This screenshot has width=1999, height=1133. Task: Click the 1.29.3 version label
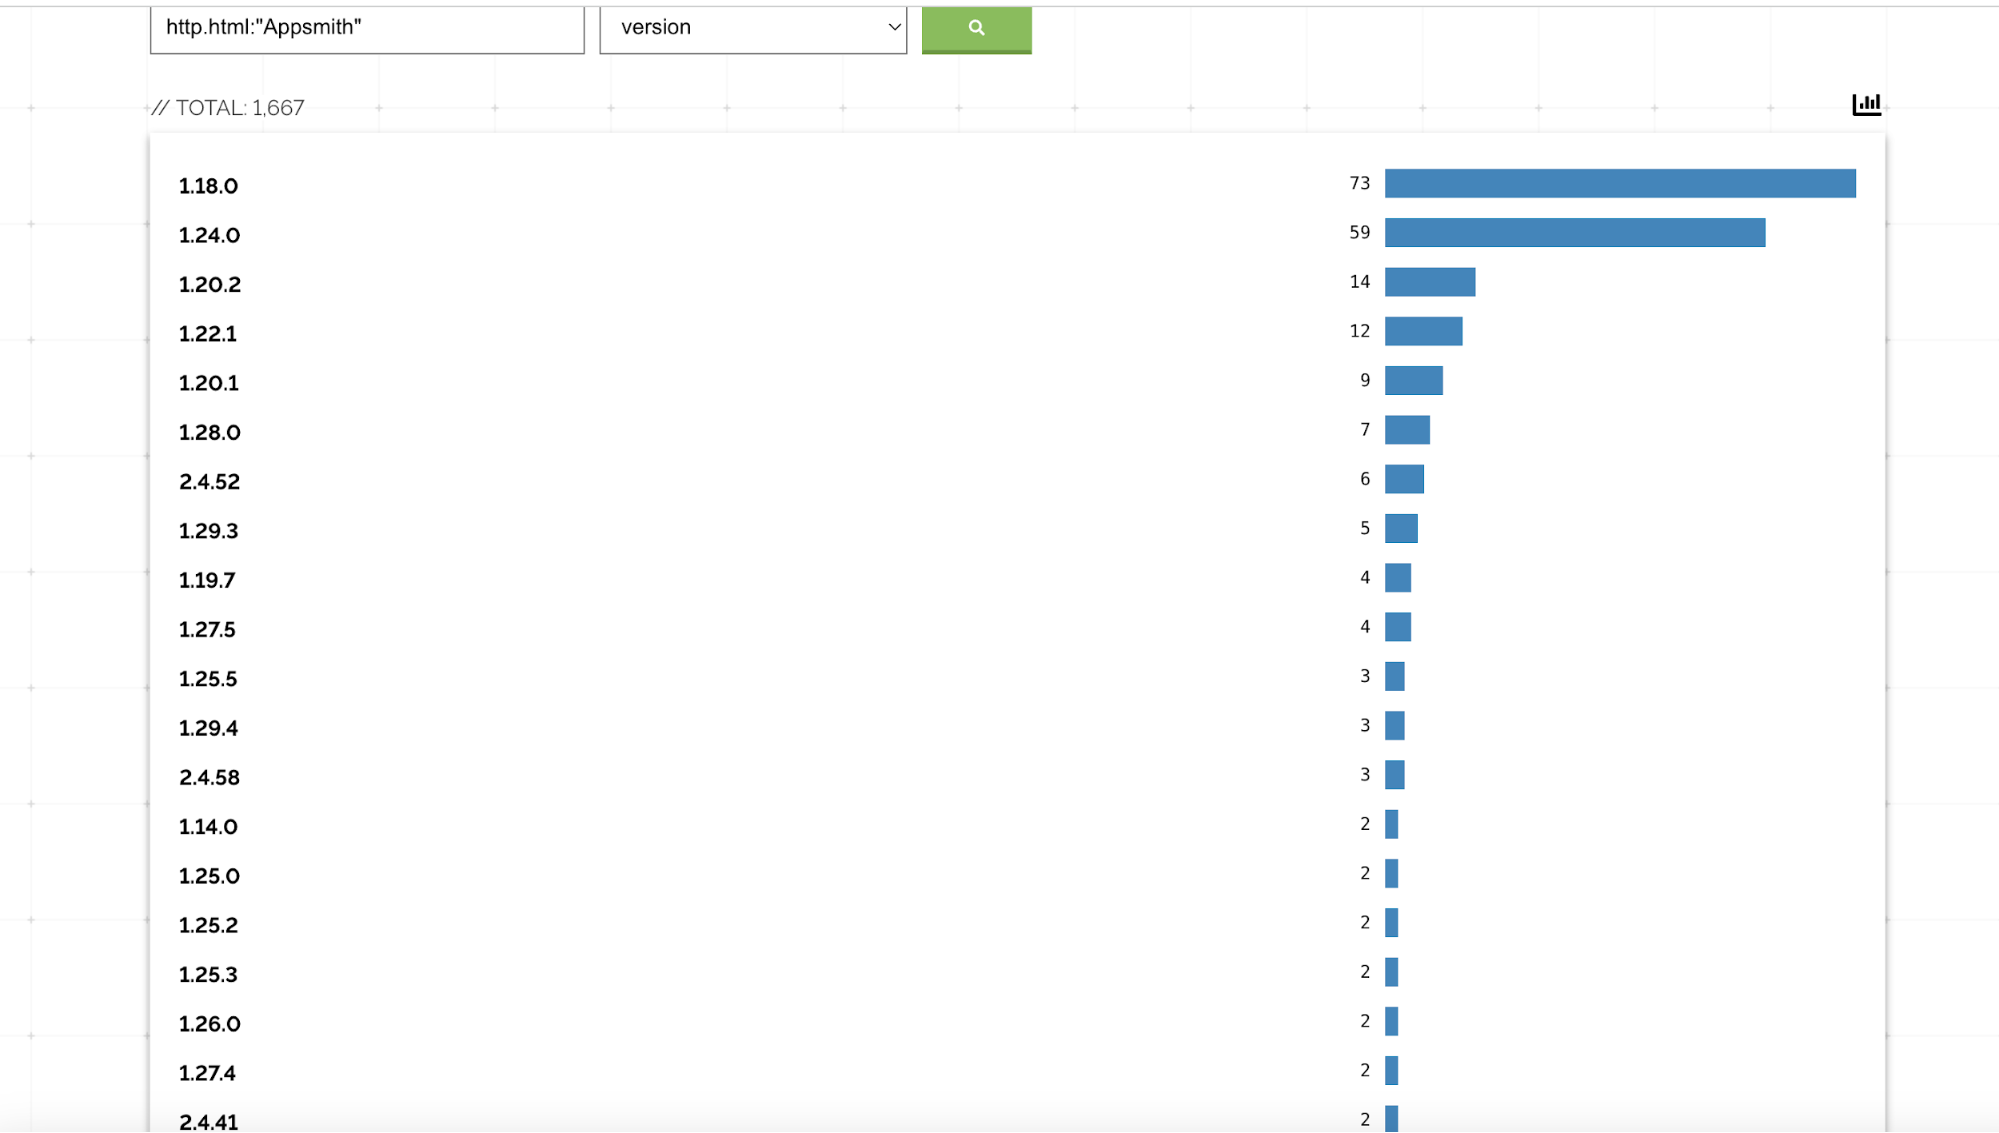point(208,531)
